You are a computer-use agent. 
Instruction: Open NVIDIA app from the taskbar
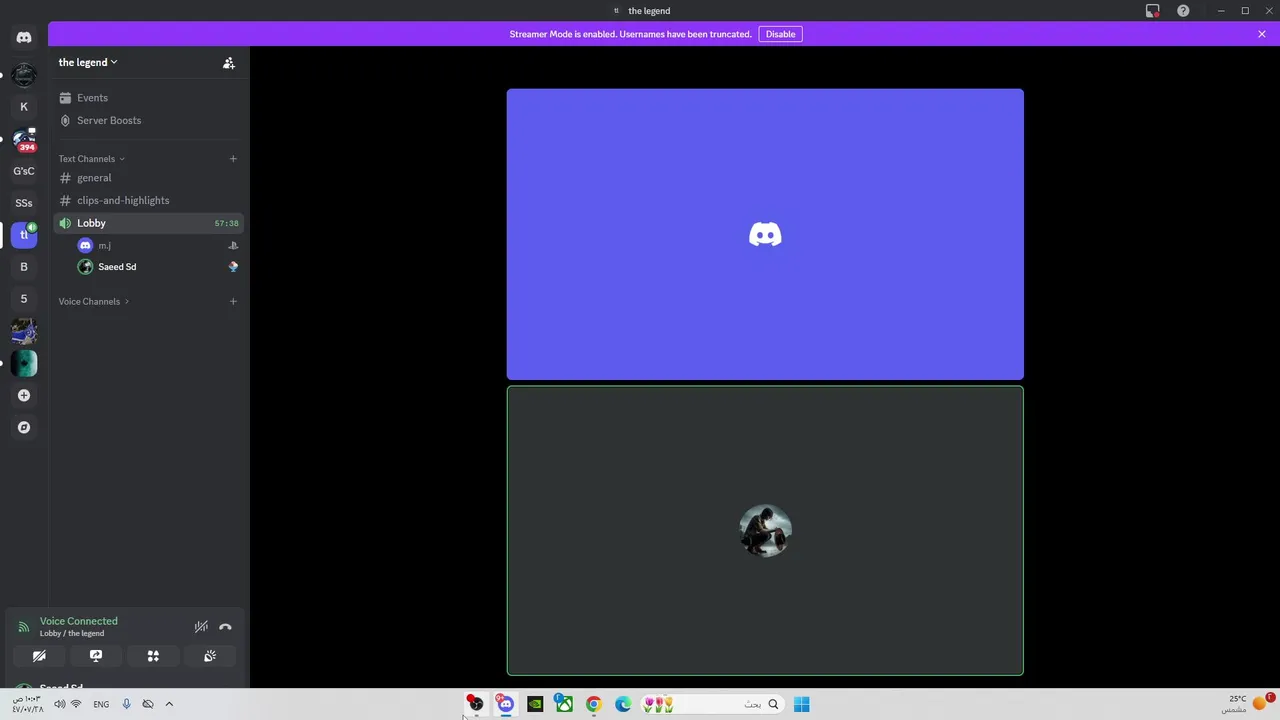(x=535, y=704)
